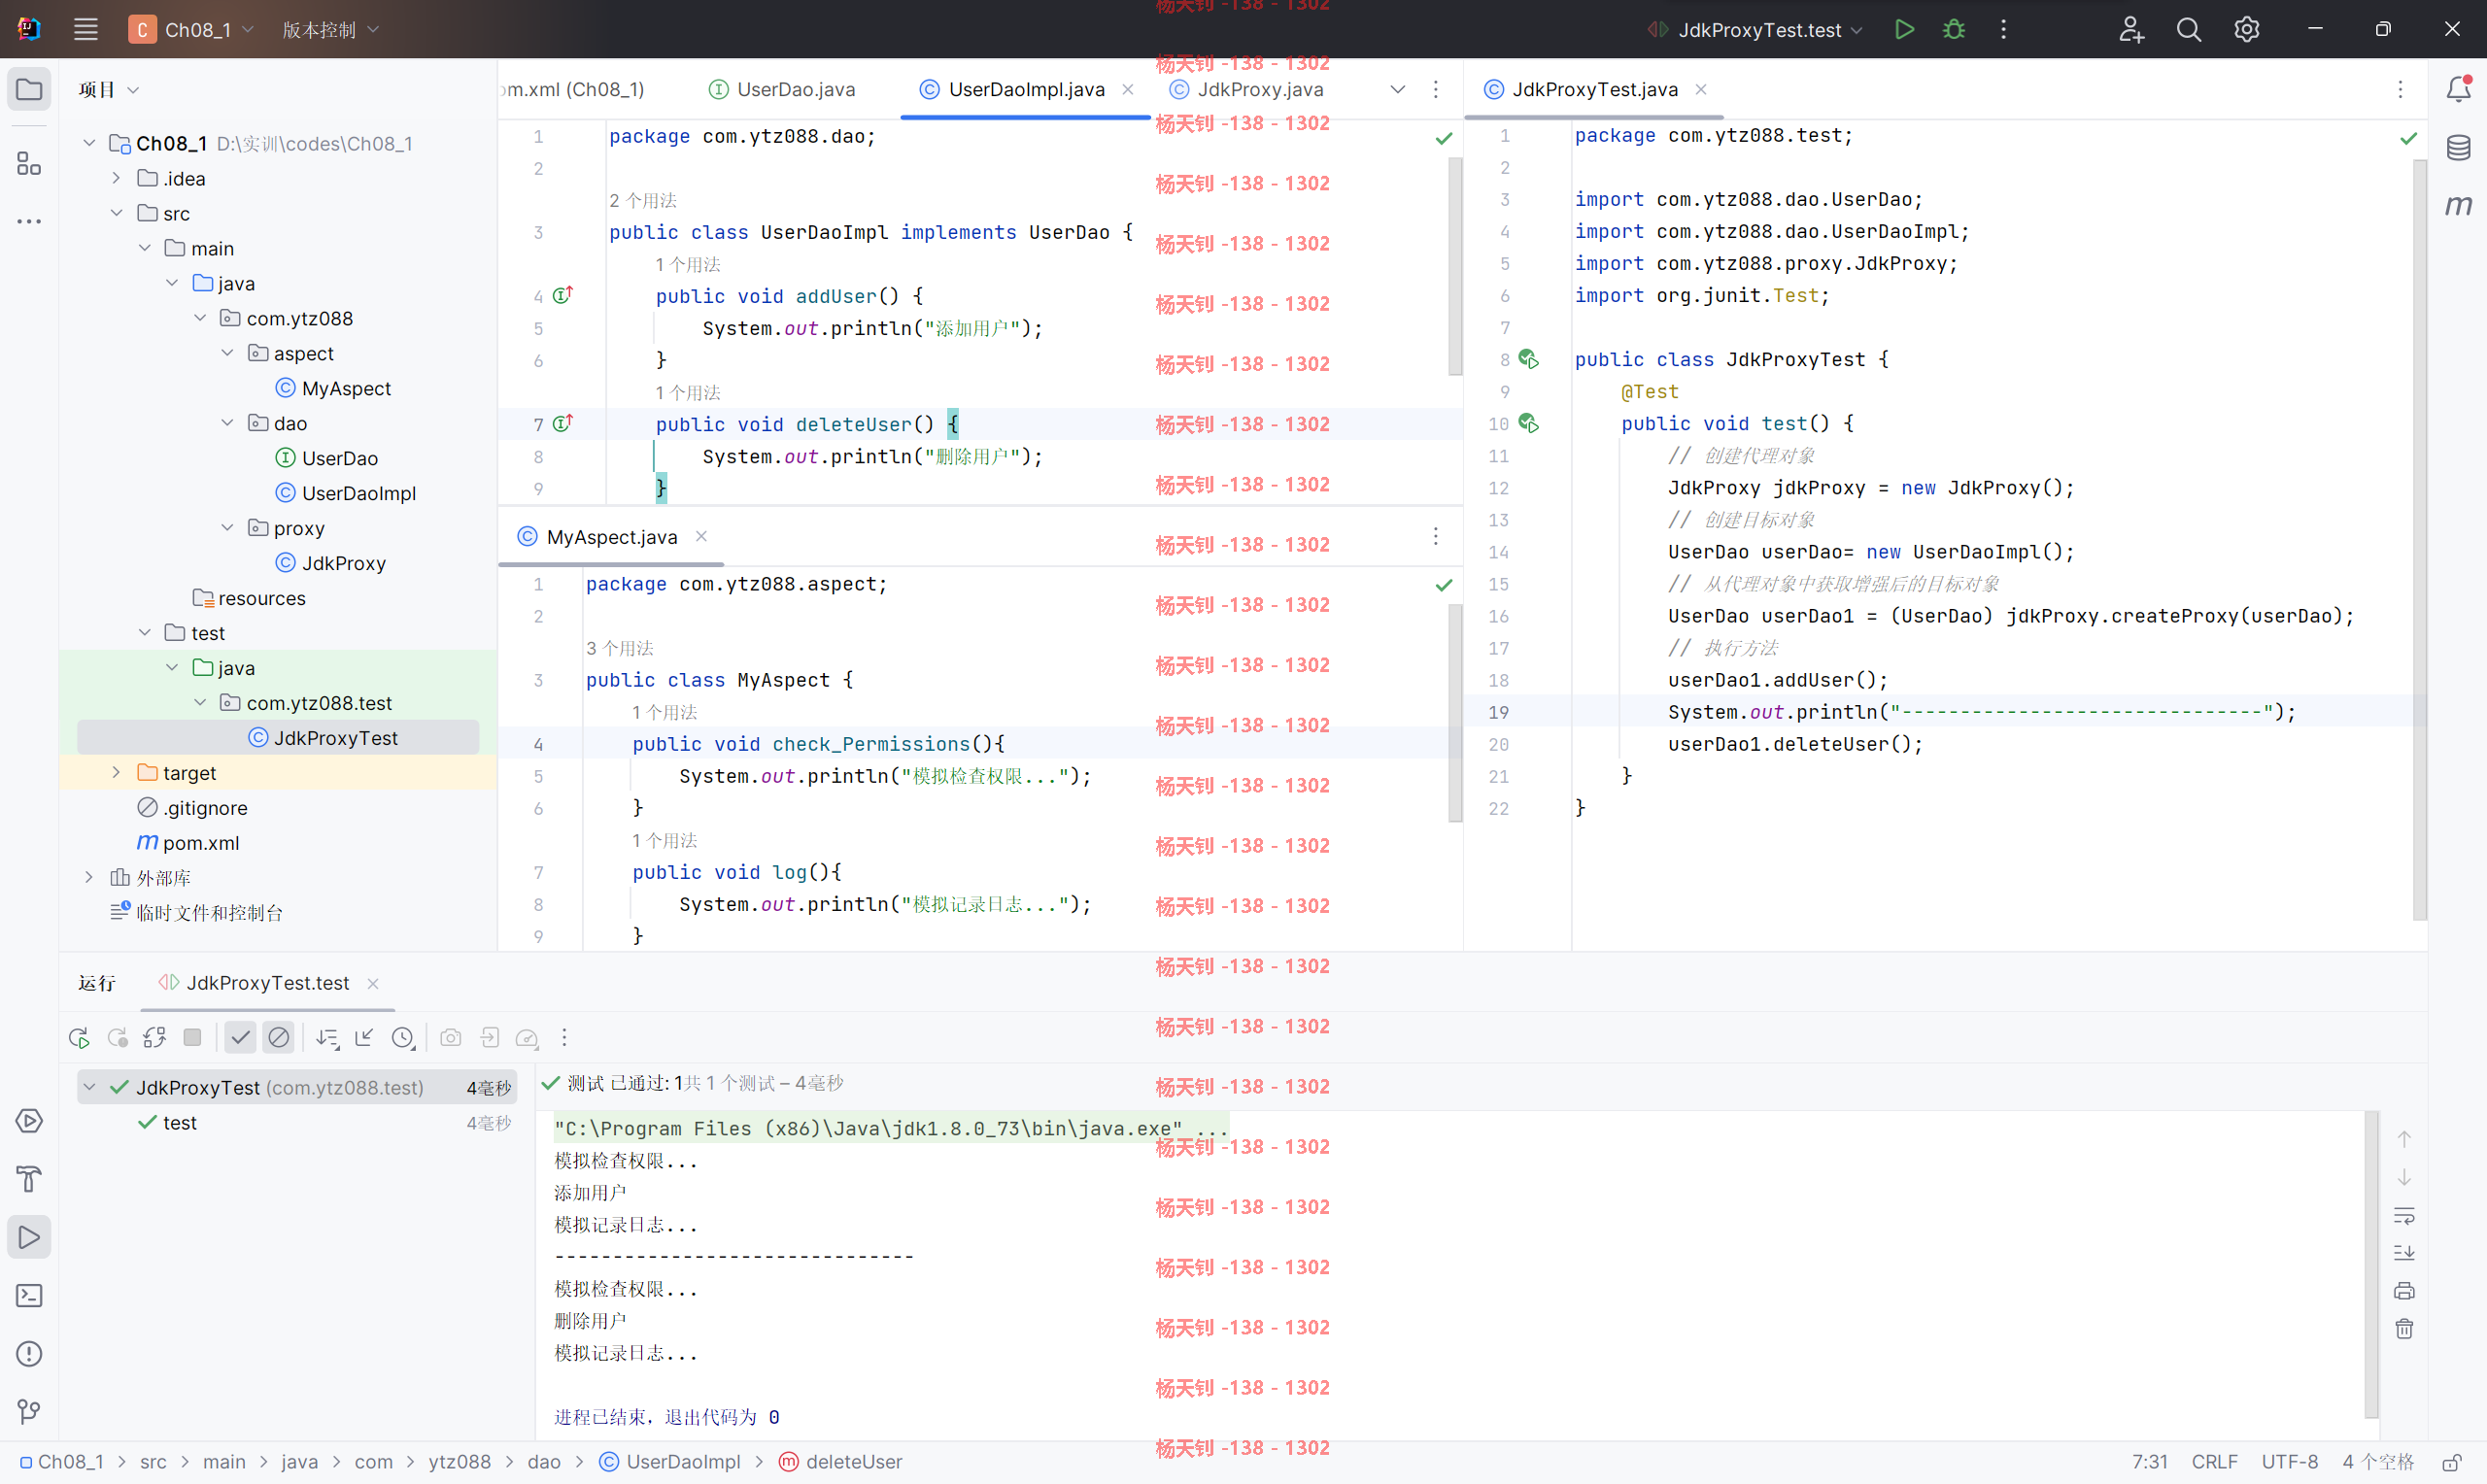Open the Database tool window
The image size is (2487, 1484).
click(x=2458, y=147)
